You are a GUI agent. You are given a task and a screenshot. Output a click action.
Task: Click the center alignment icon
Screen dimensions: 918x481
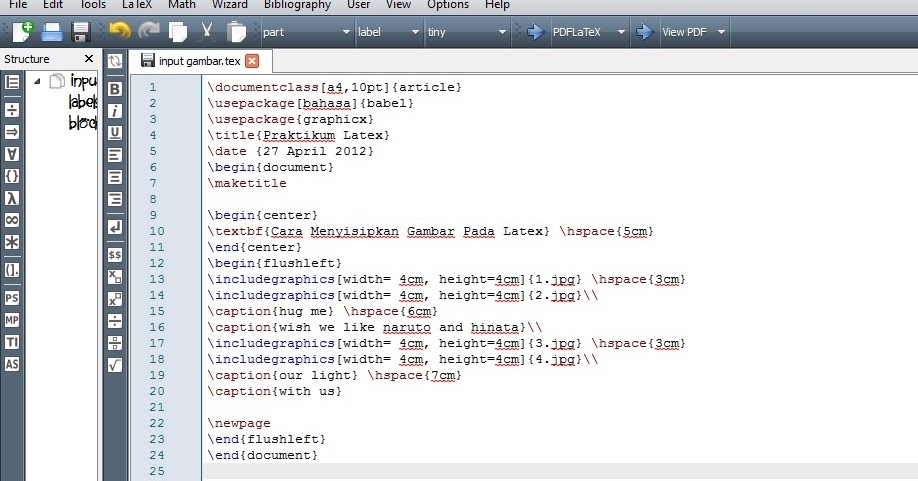pyautogui.click(x=115, y=177)
